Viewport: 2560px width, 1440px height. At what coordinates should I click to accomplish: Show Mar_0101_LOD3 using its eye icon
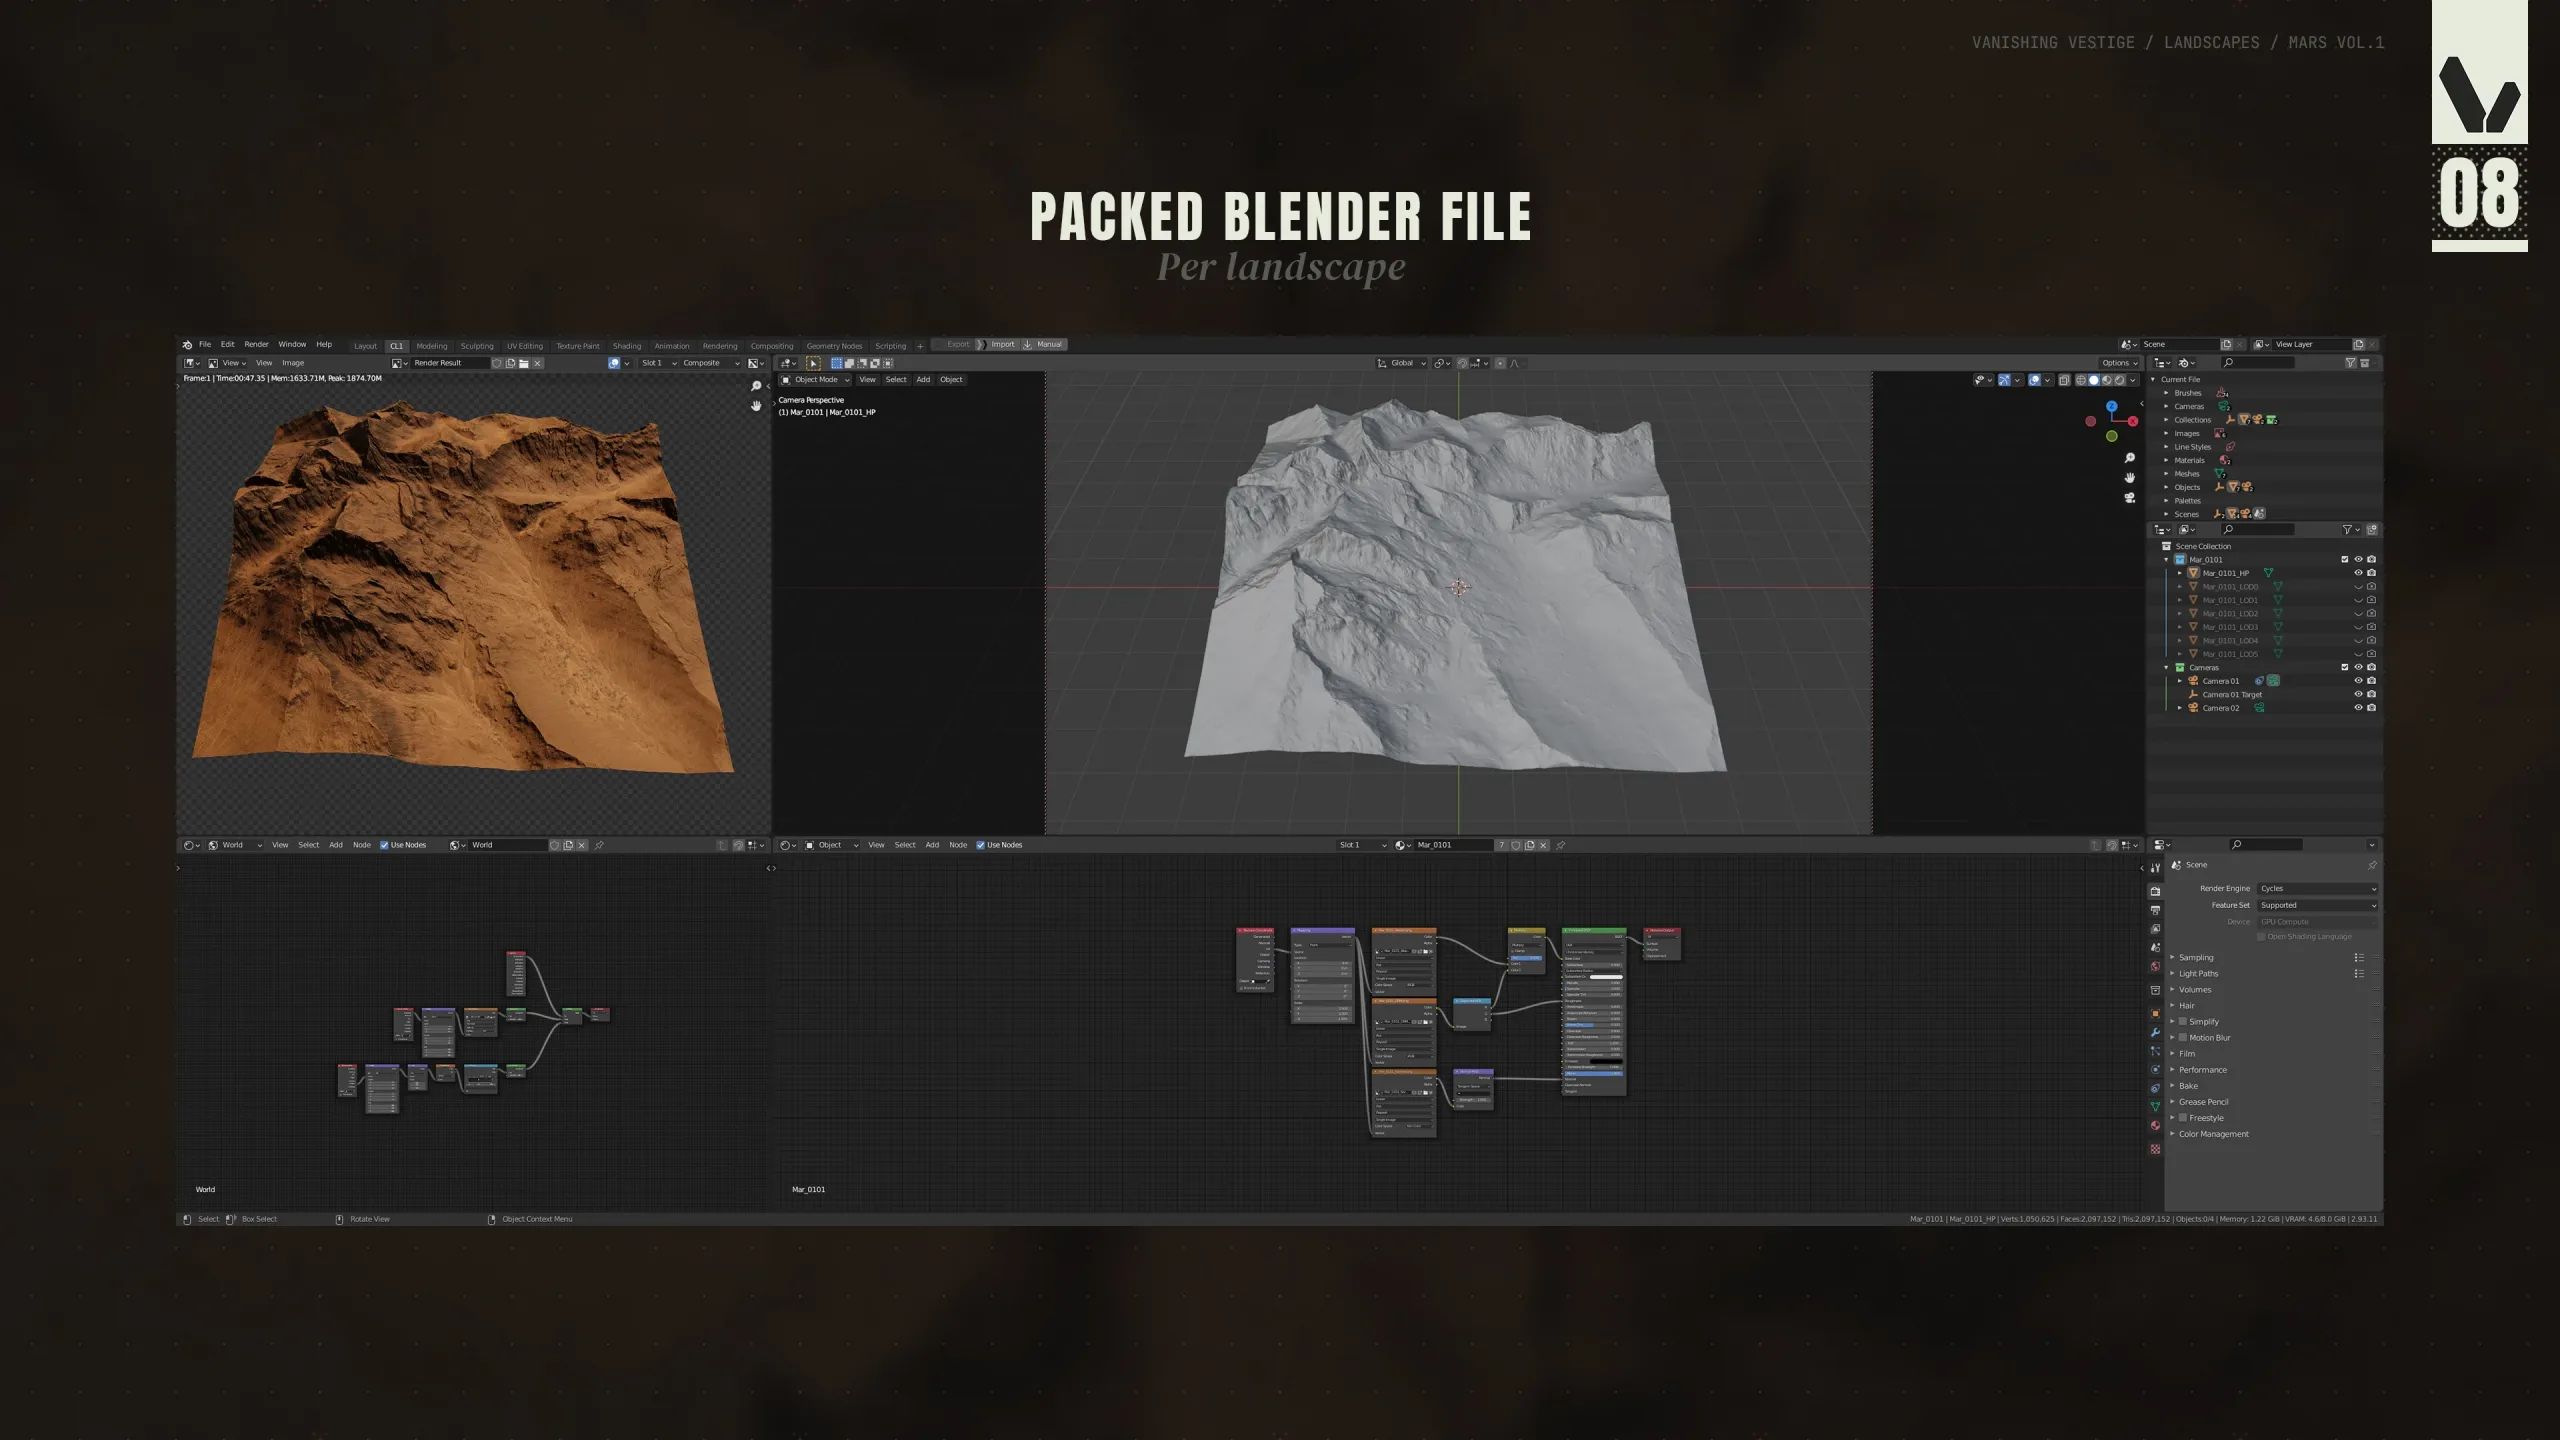coord(2358,627)
